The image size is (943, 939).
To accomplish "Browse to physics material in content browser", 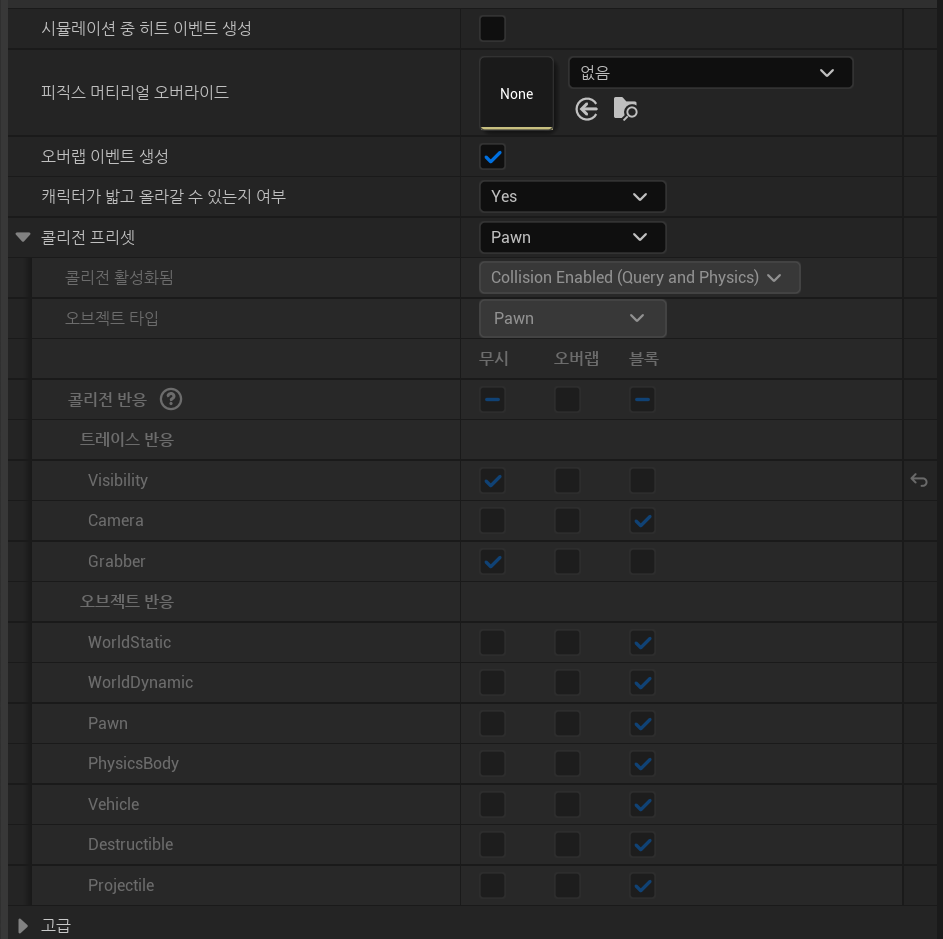I will tap(625, 109).
